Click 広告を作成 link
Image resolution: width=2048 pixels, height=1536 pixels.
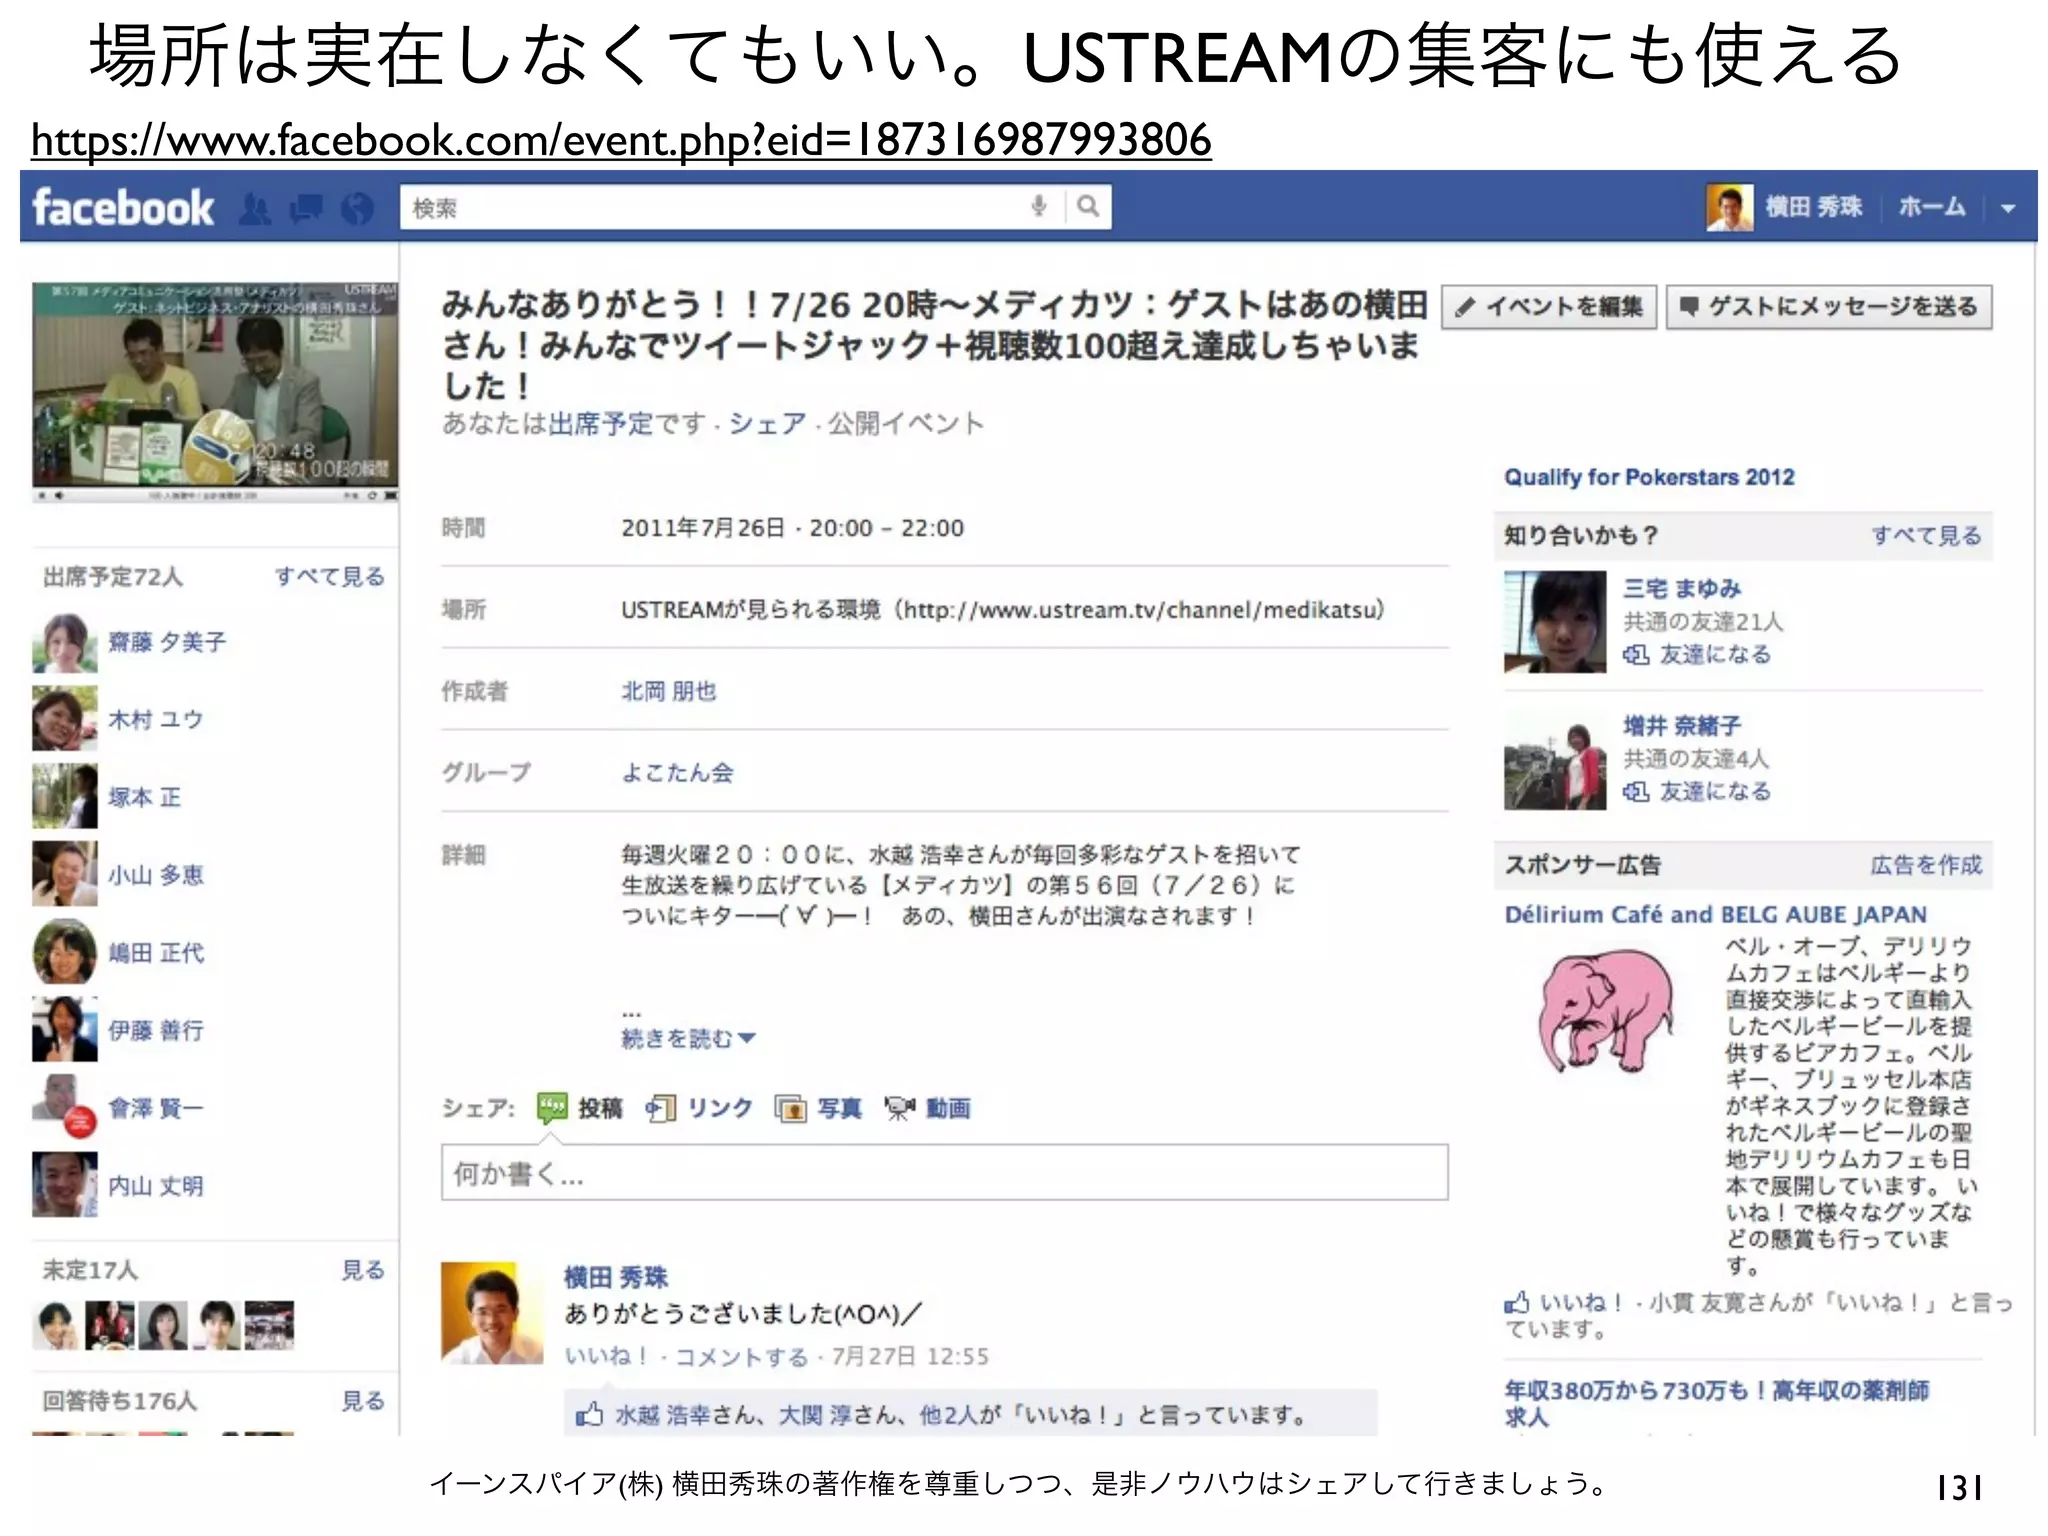click(x=1926, y=865)
